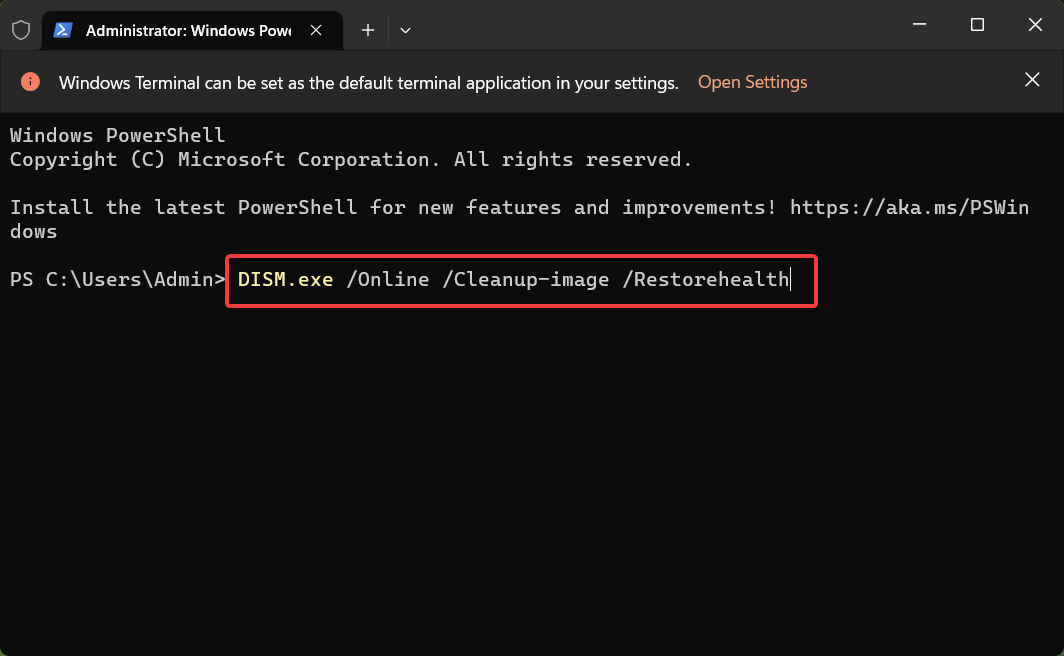Close the Windows Terminal window
The width and height of the screenshot is (1064, 656).
(x=1035, y=24)
